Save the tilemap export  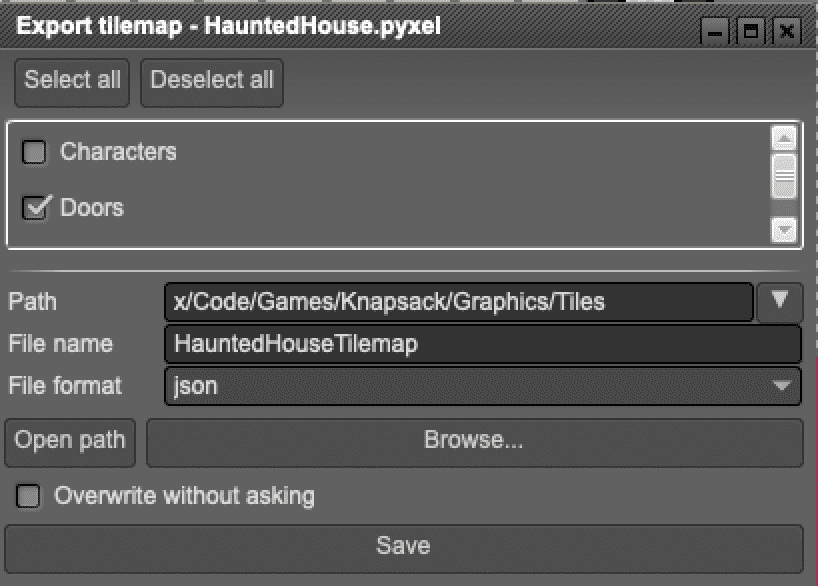click(403, 546)
